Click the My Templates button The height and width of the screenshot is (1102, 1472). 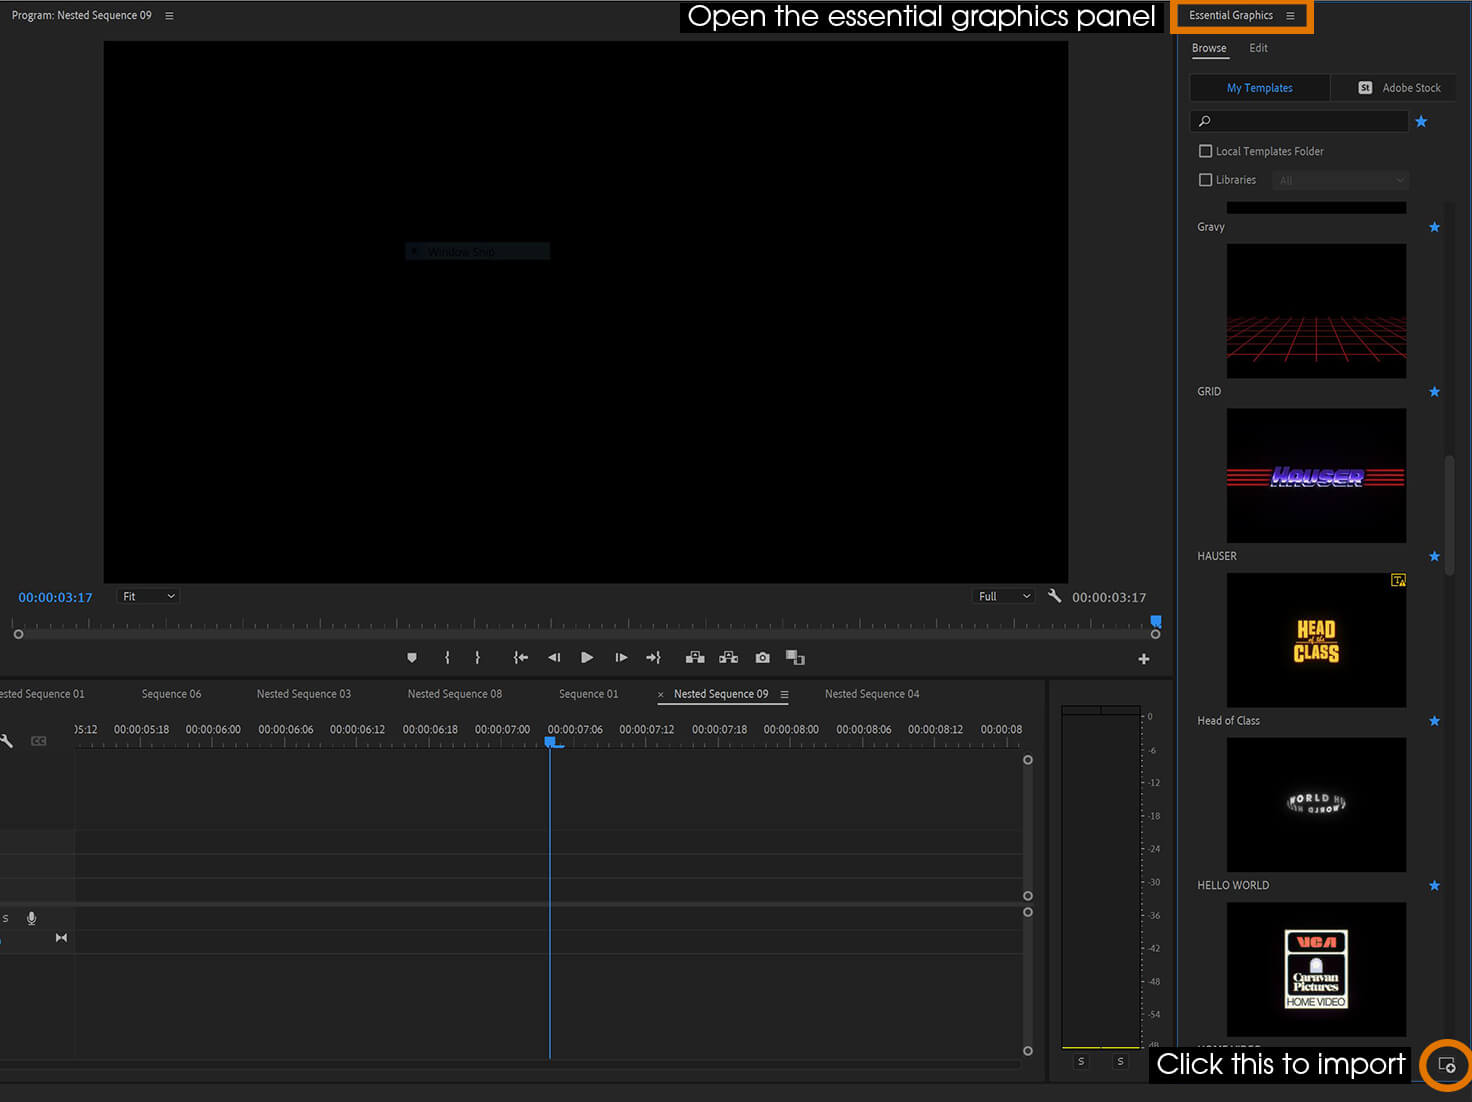coord(1259,88)
